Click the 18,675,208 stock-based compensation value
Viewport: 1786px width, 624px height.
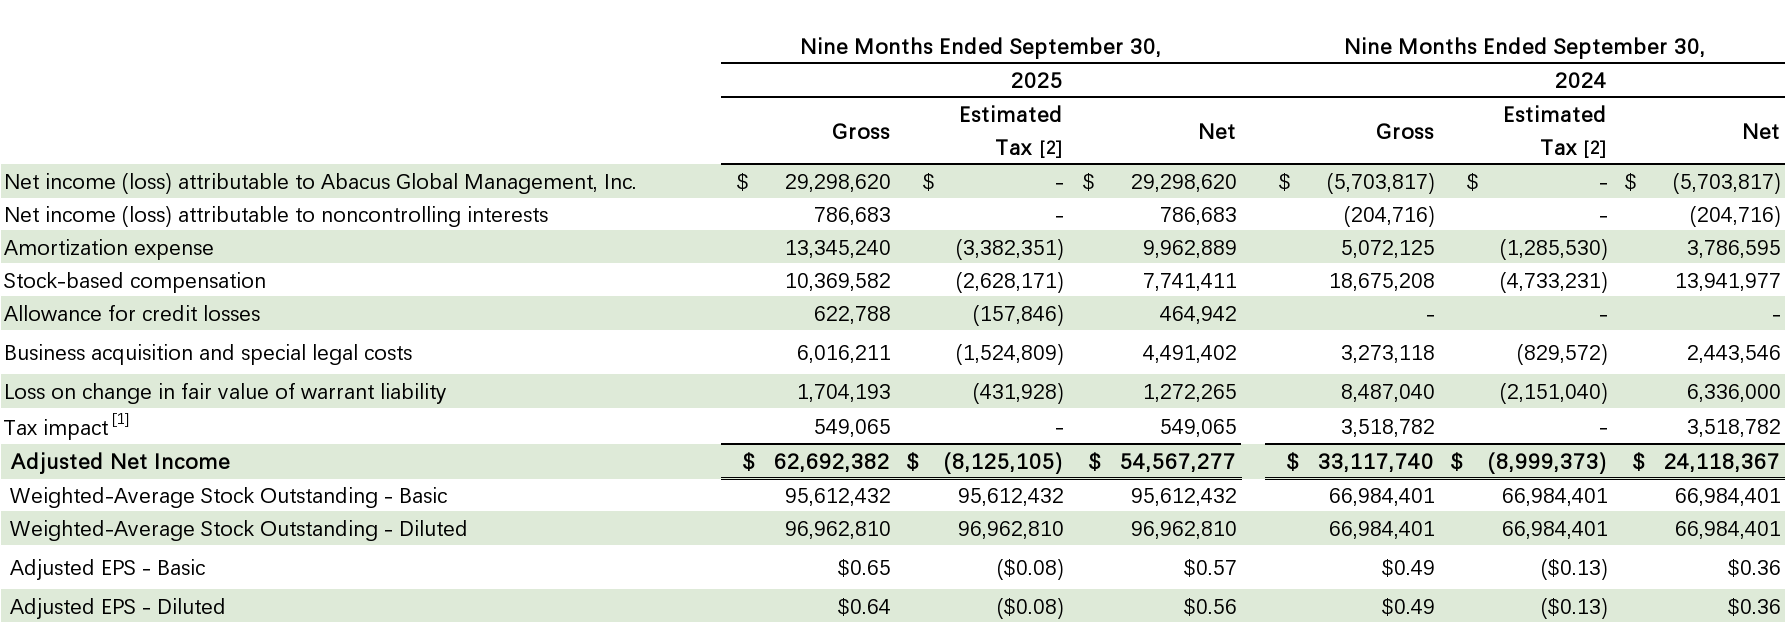1381,281
